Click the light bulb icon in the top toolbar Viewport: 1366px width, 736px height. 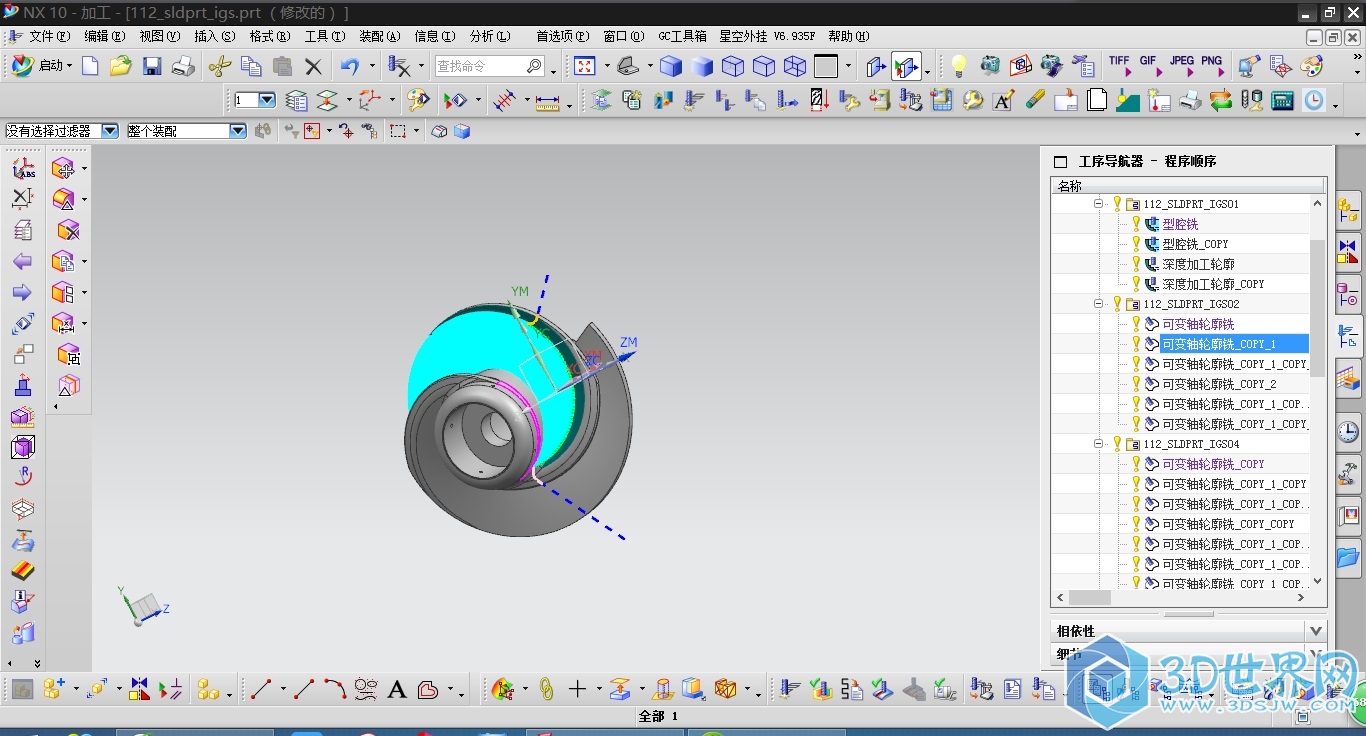(959, 66)
